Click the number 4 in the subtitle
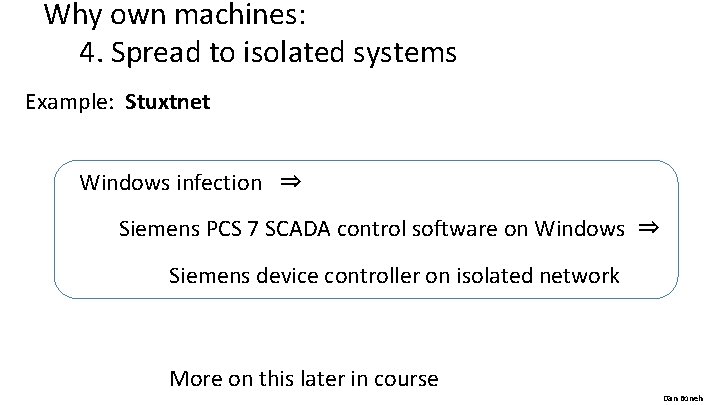Image resolution: width=720 pixels, height=405 pixels. [87, 52]
